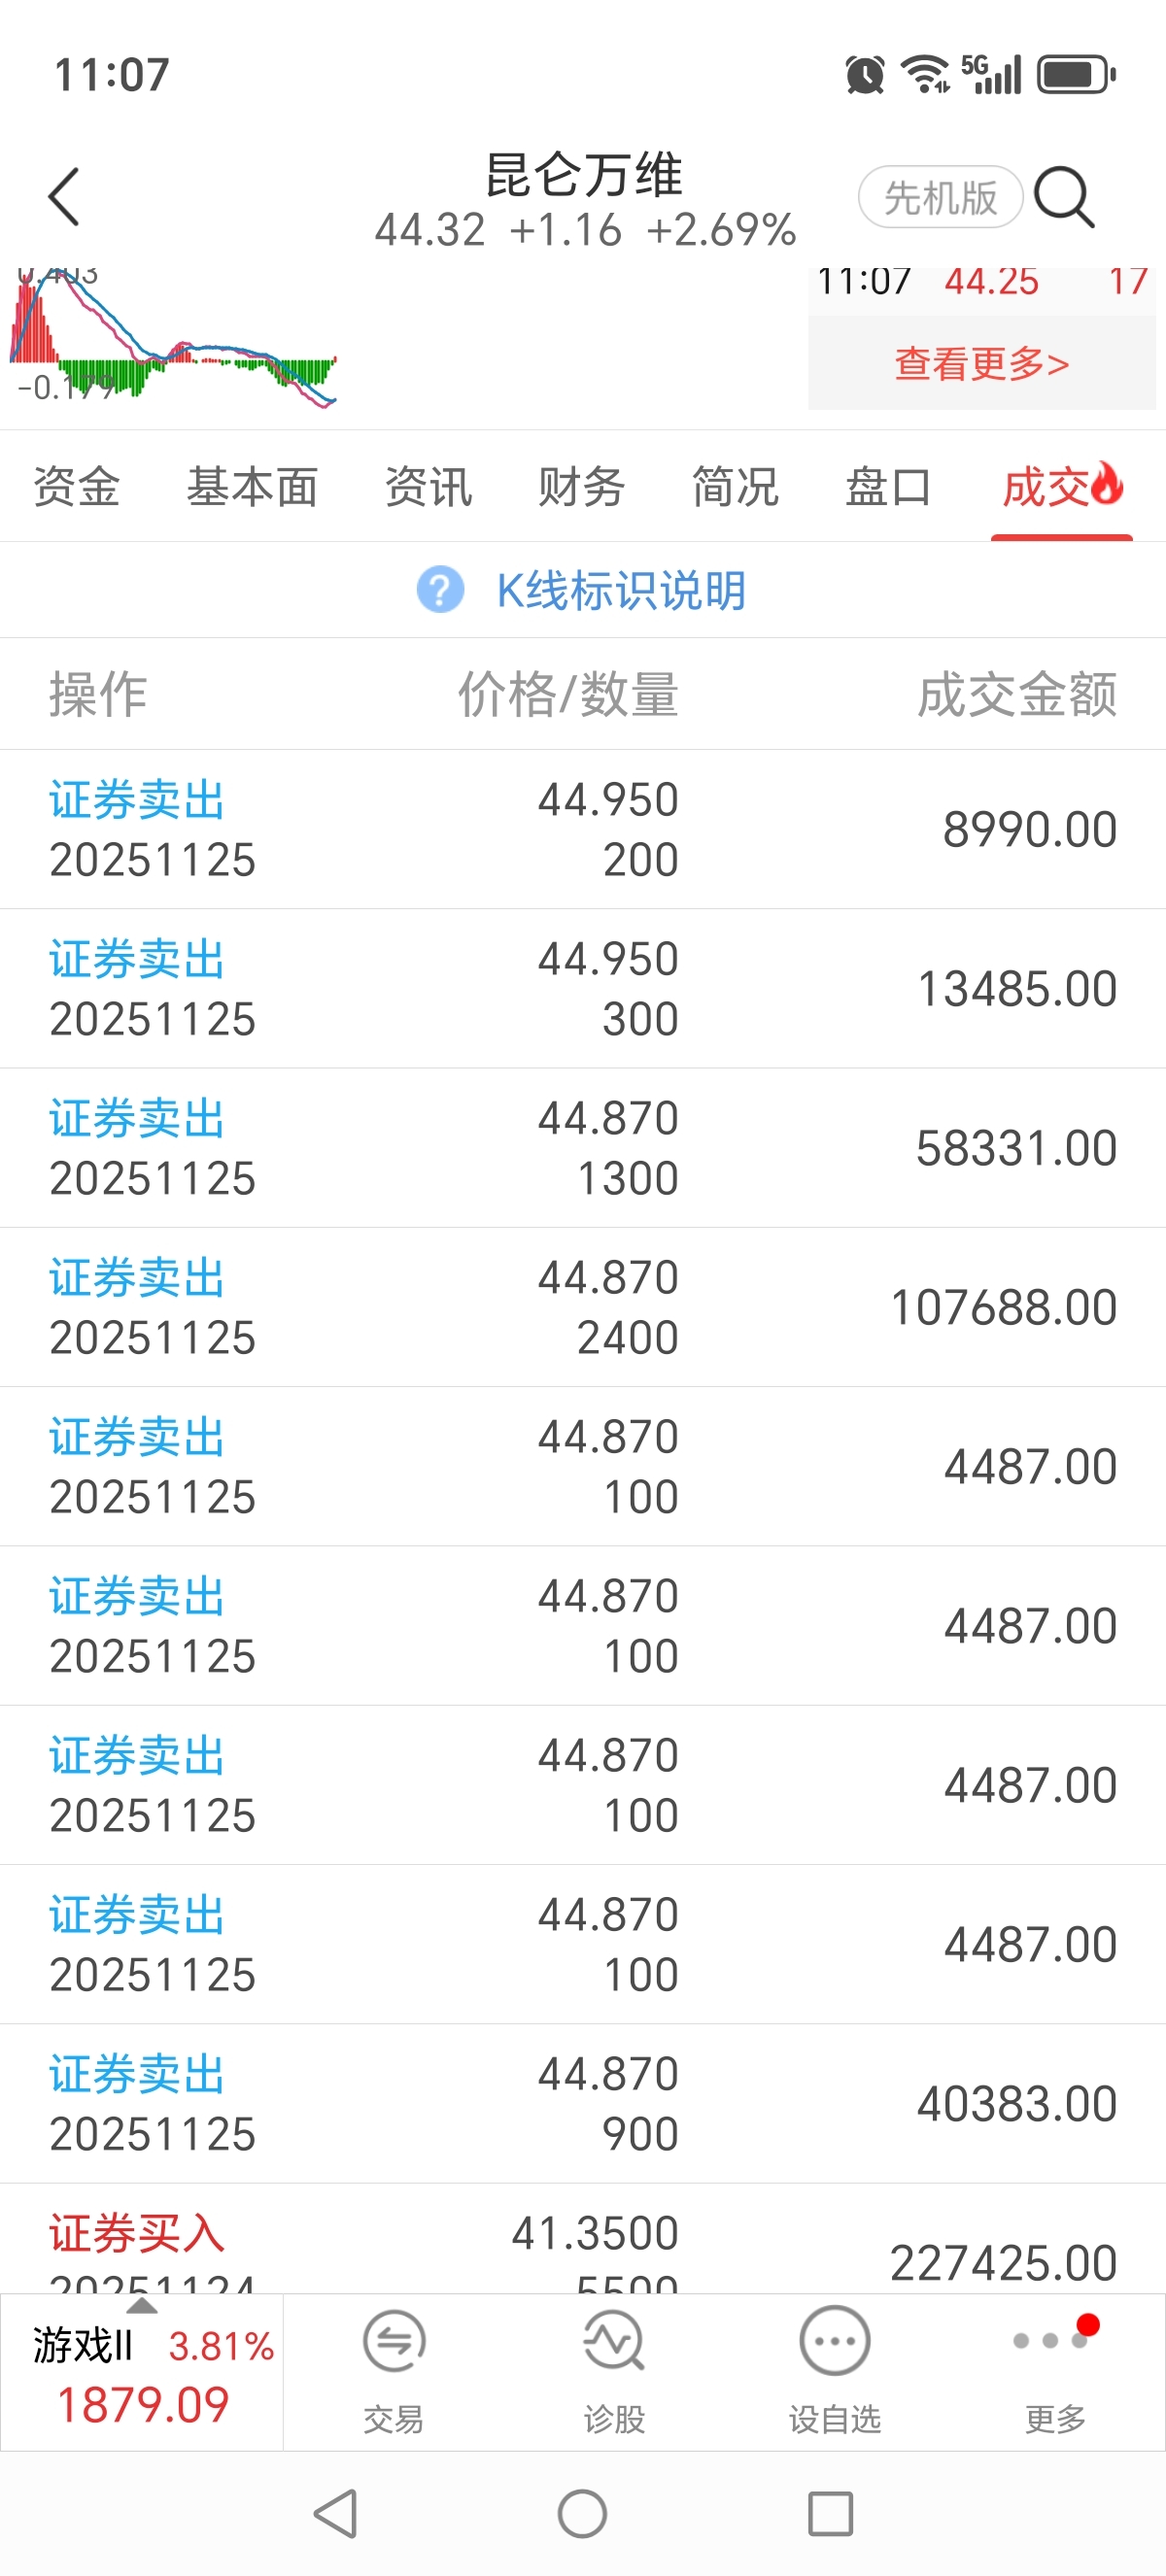Viewport: 1166px width, 2576px height.
Task: Switch to the 盘口 tab
Action: (888, 488)
